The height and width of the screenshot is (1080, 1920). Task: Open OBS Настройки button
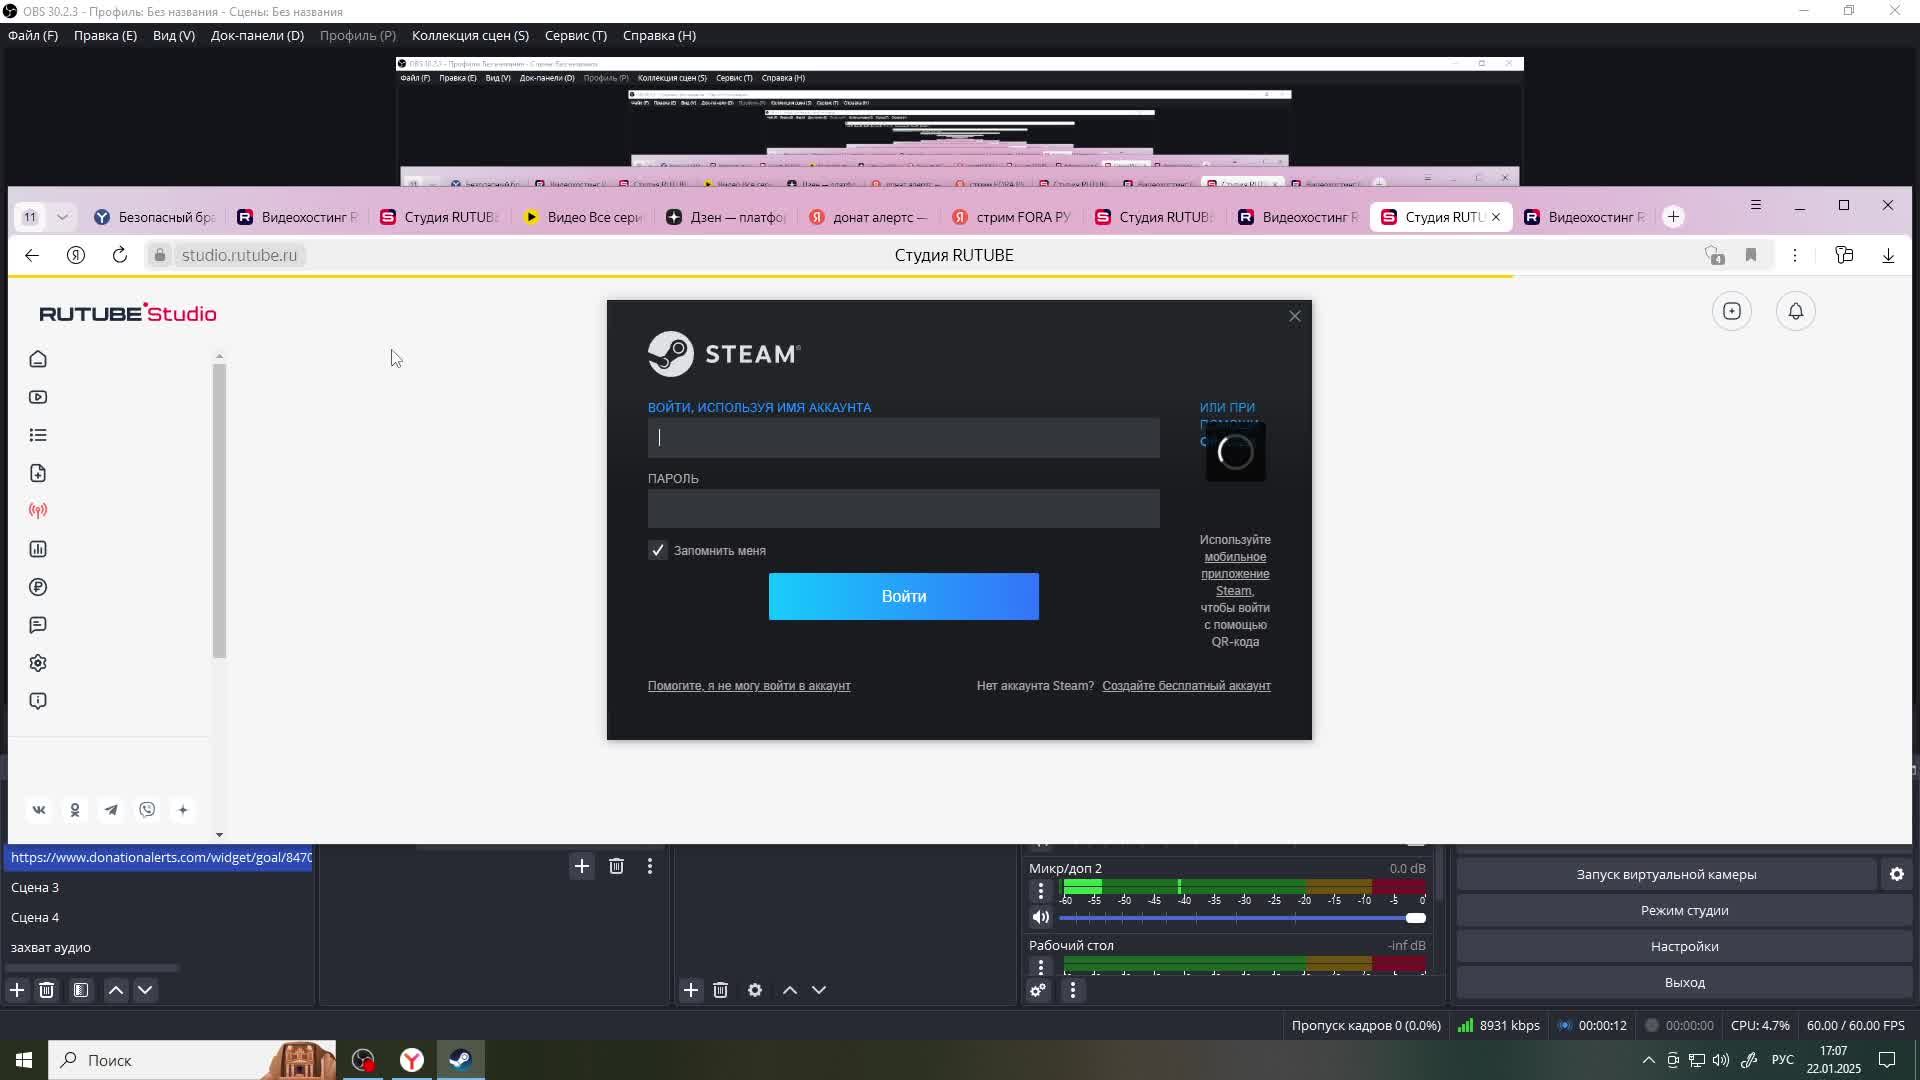coord(1684,946)
